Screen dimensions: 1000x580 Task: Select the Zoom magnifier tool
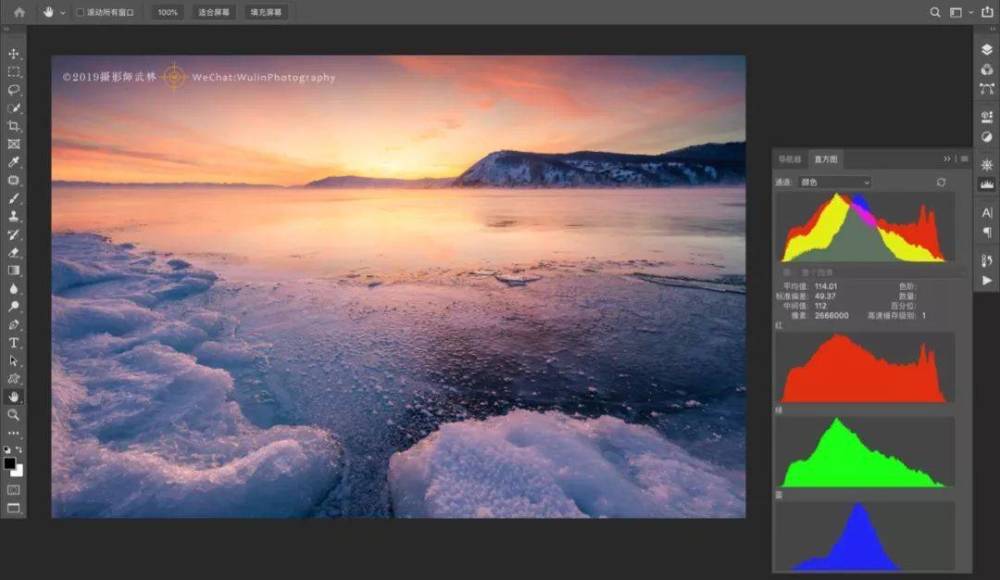(x=13, y=415)
